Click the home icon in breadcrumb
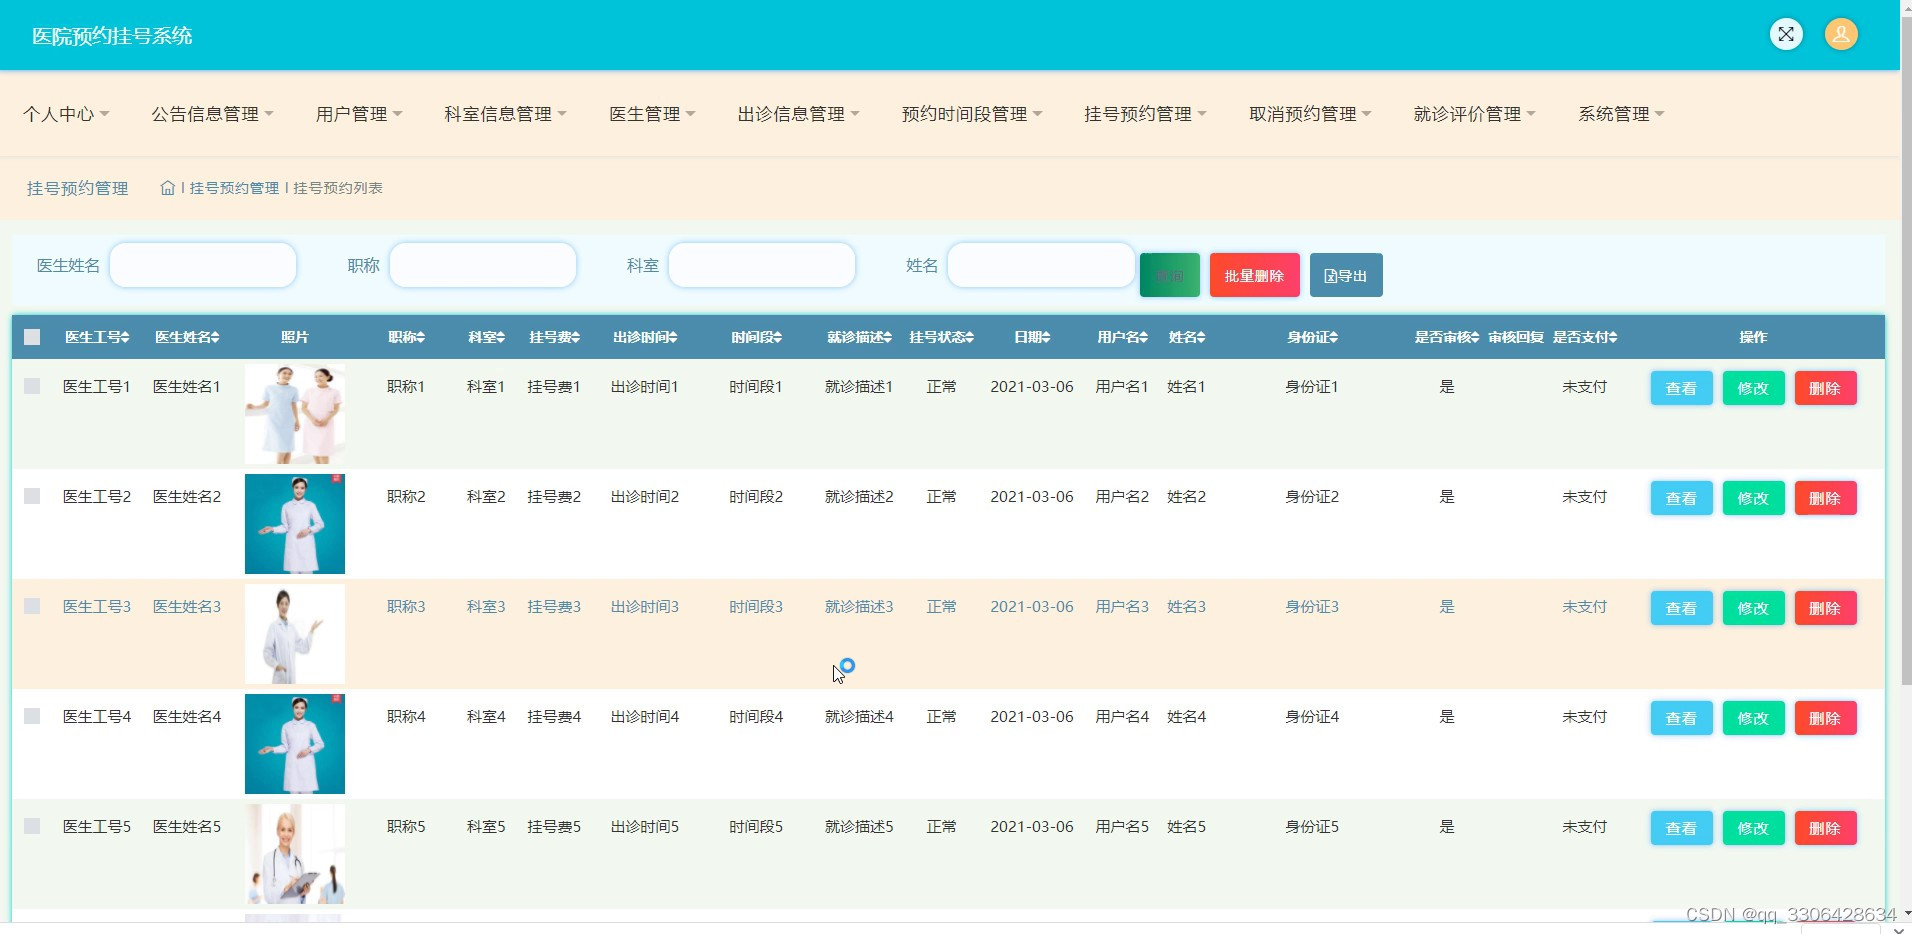Screen dimensions: 1912x934 tap(168, 188)
